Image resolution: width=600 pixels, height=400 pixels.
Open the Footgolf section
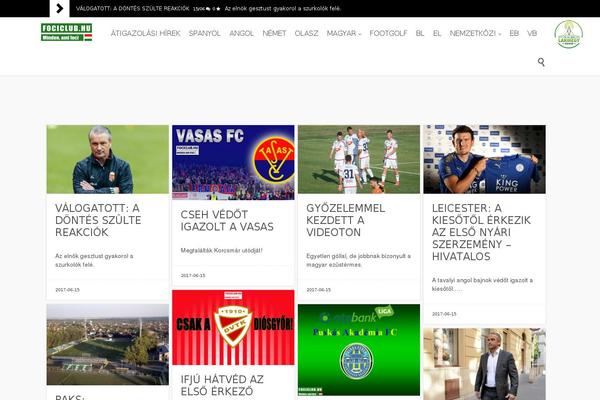[x=388, y=33]
